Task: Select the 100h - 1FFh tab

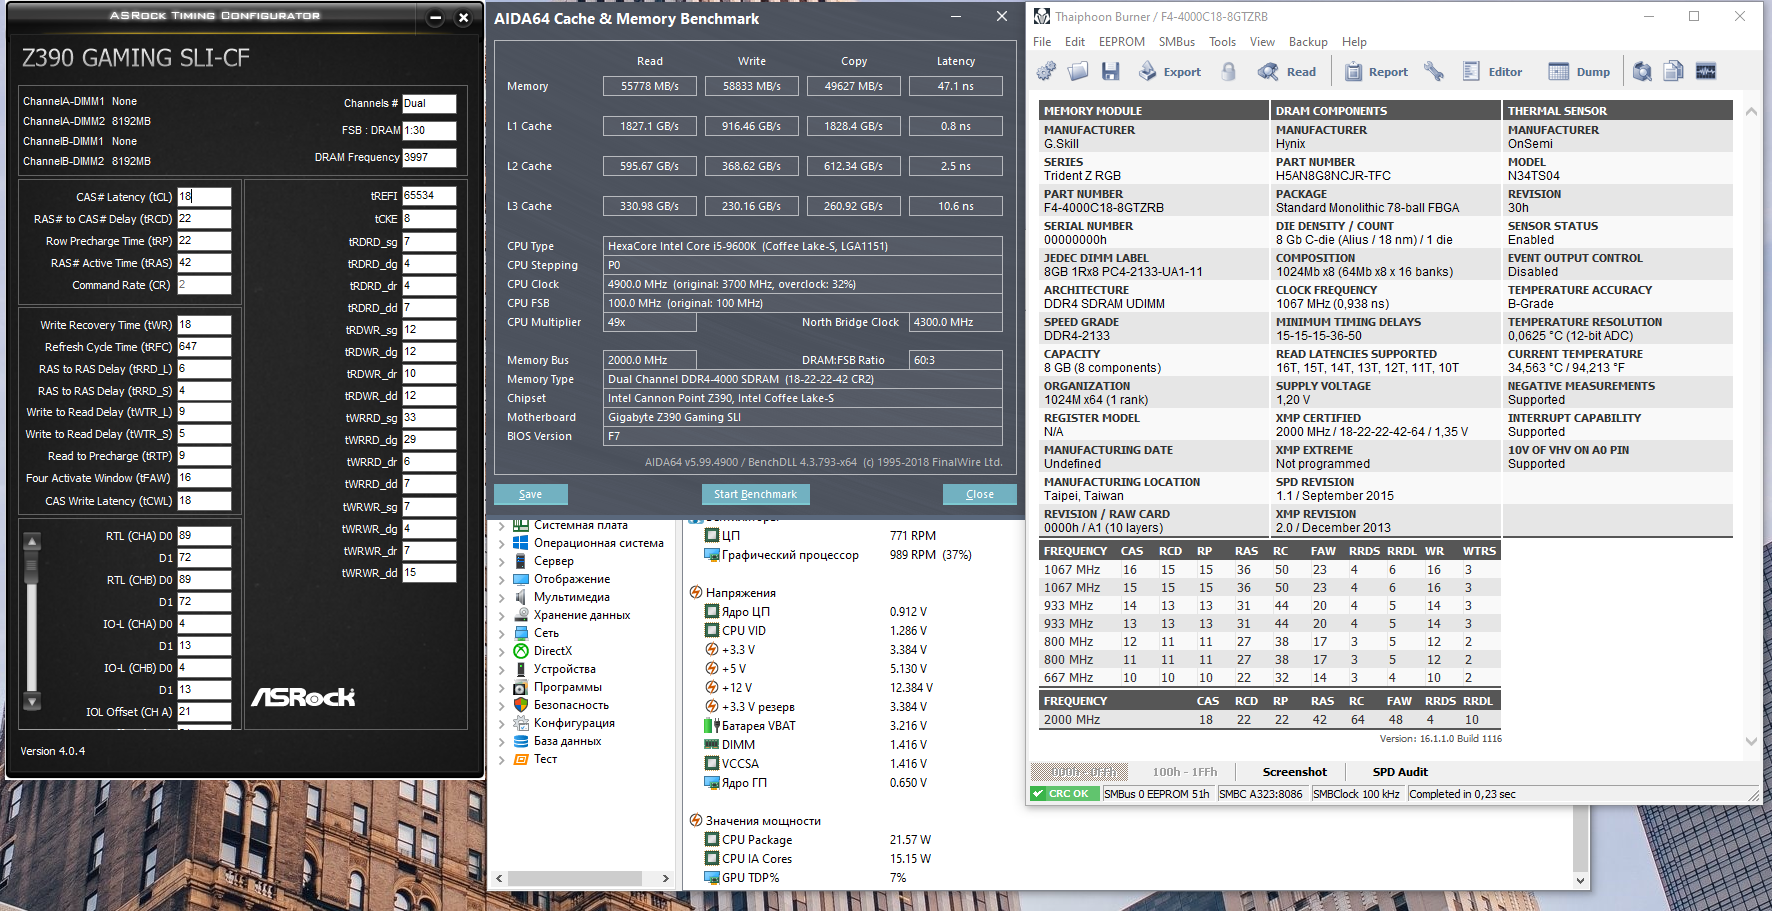Action: [1185, 772]
